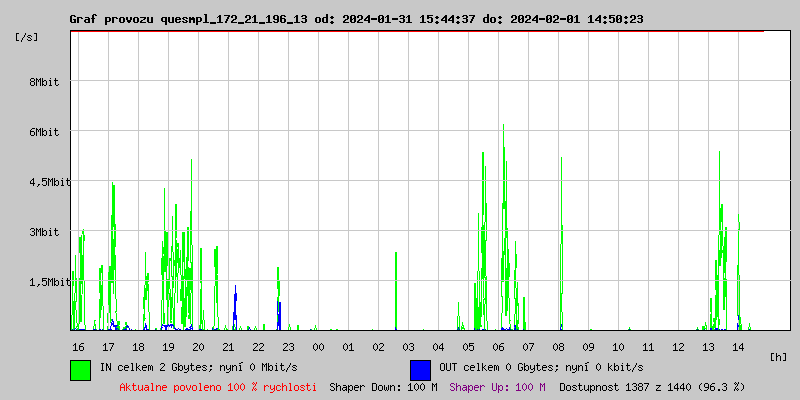The height and width of the screenshot is (400, 800).
Task: Select the 16 hour label on x-axis
Action: 78,346
